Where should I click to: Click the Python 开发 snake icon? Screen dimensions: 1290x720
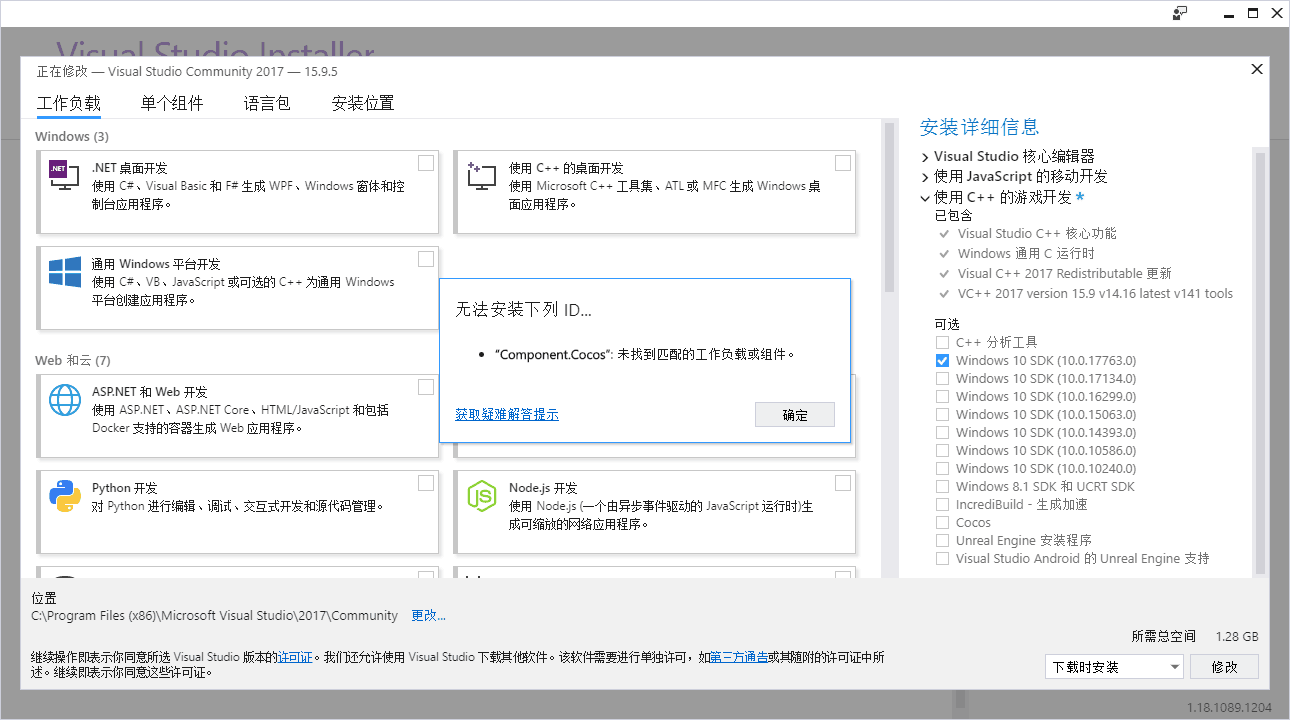coord(64,495)
